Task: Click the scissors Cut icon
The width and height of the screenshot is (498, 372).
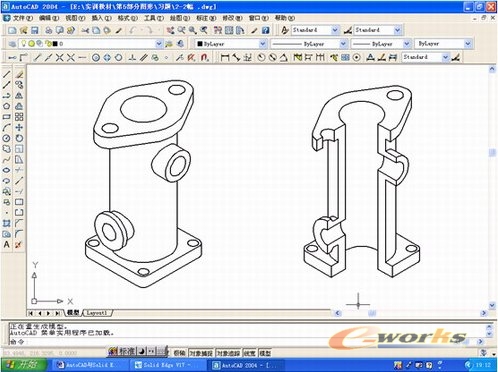Action: (x=85, y=30)
